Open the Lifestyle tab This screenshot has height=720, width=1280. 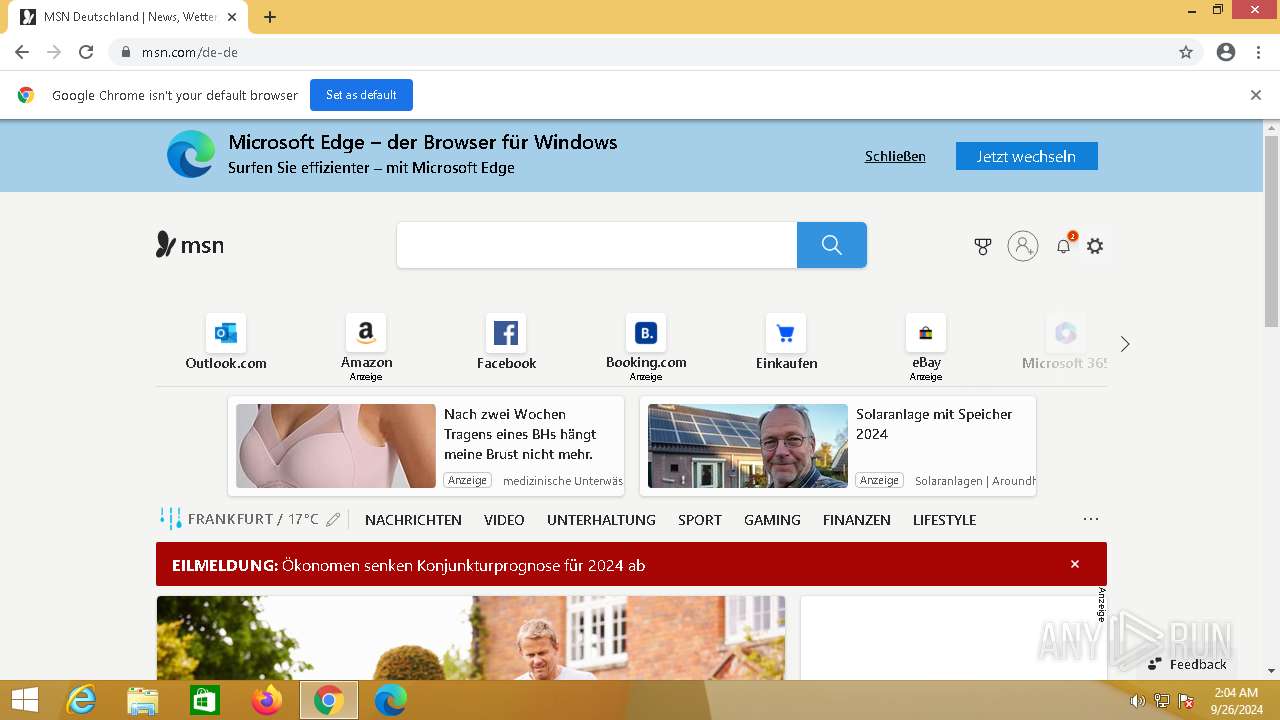[944, 520]
